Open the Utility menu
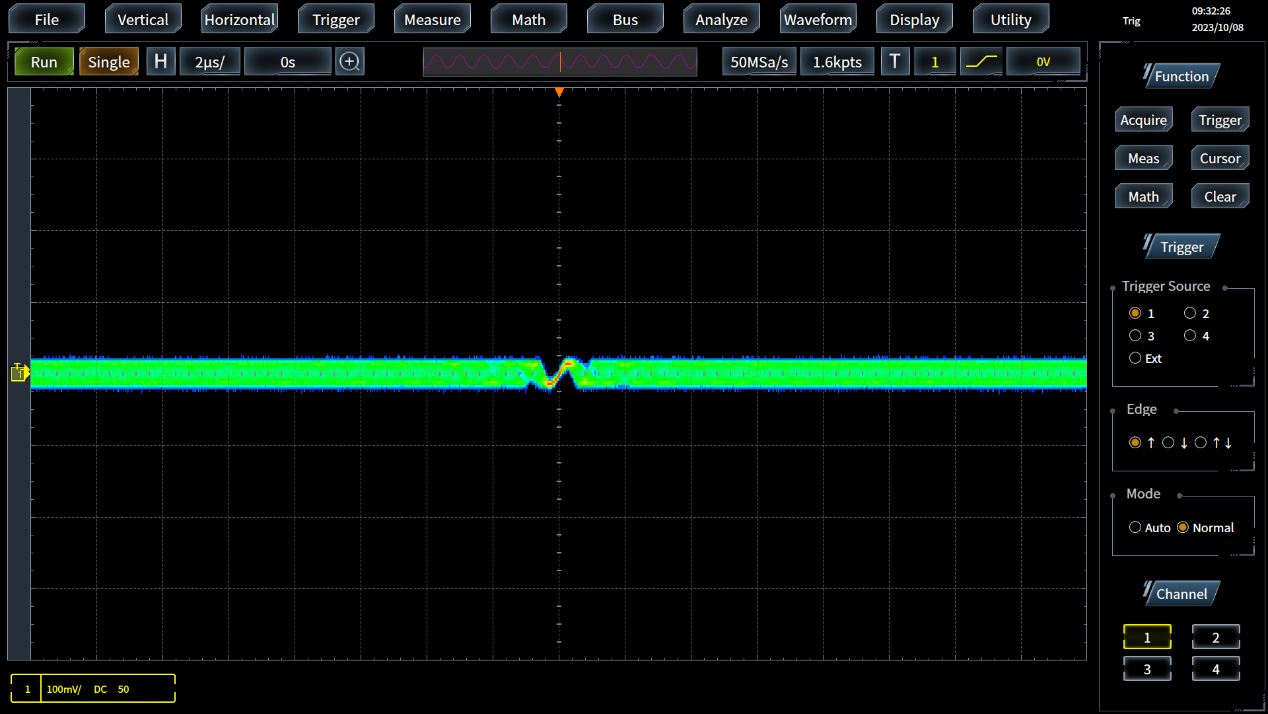The height and width of the screenshot is (714, 1268). click(1010, 20)
